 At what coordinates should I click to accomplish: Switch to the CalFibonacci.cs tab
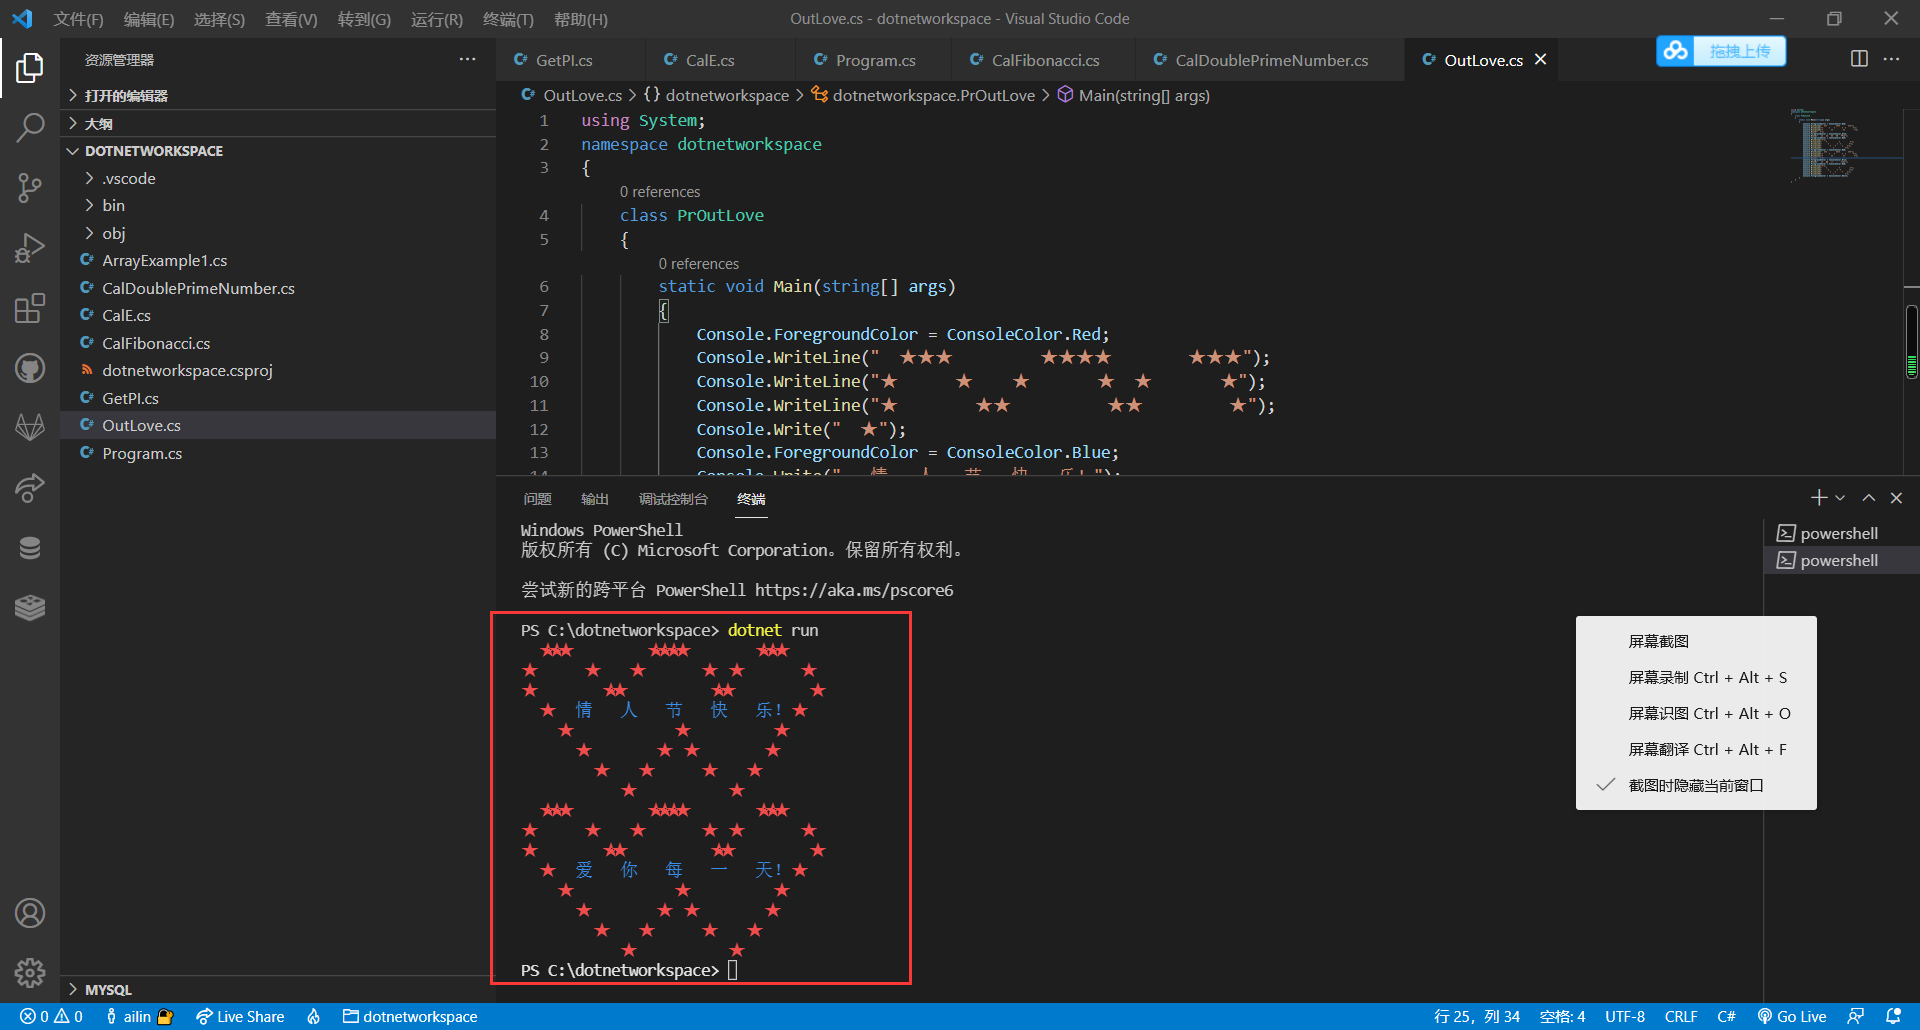click(x=1044, y=60)
